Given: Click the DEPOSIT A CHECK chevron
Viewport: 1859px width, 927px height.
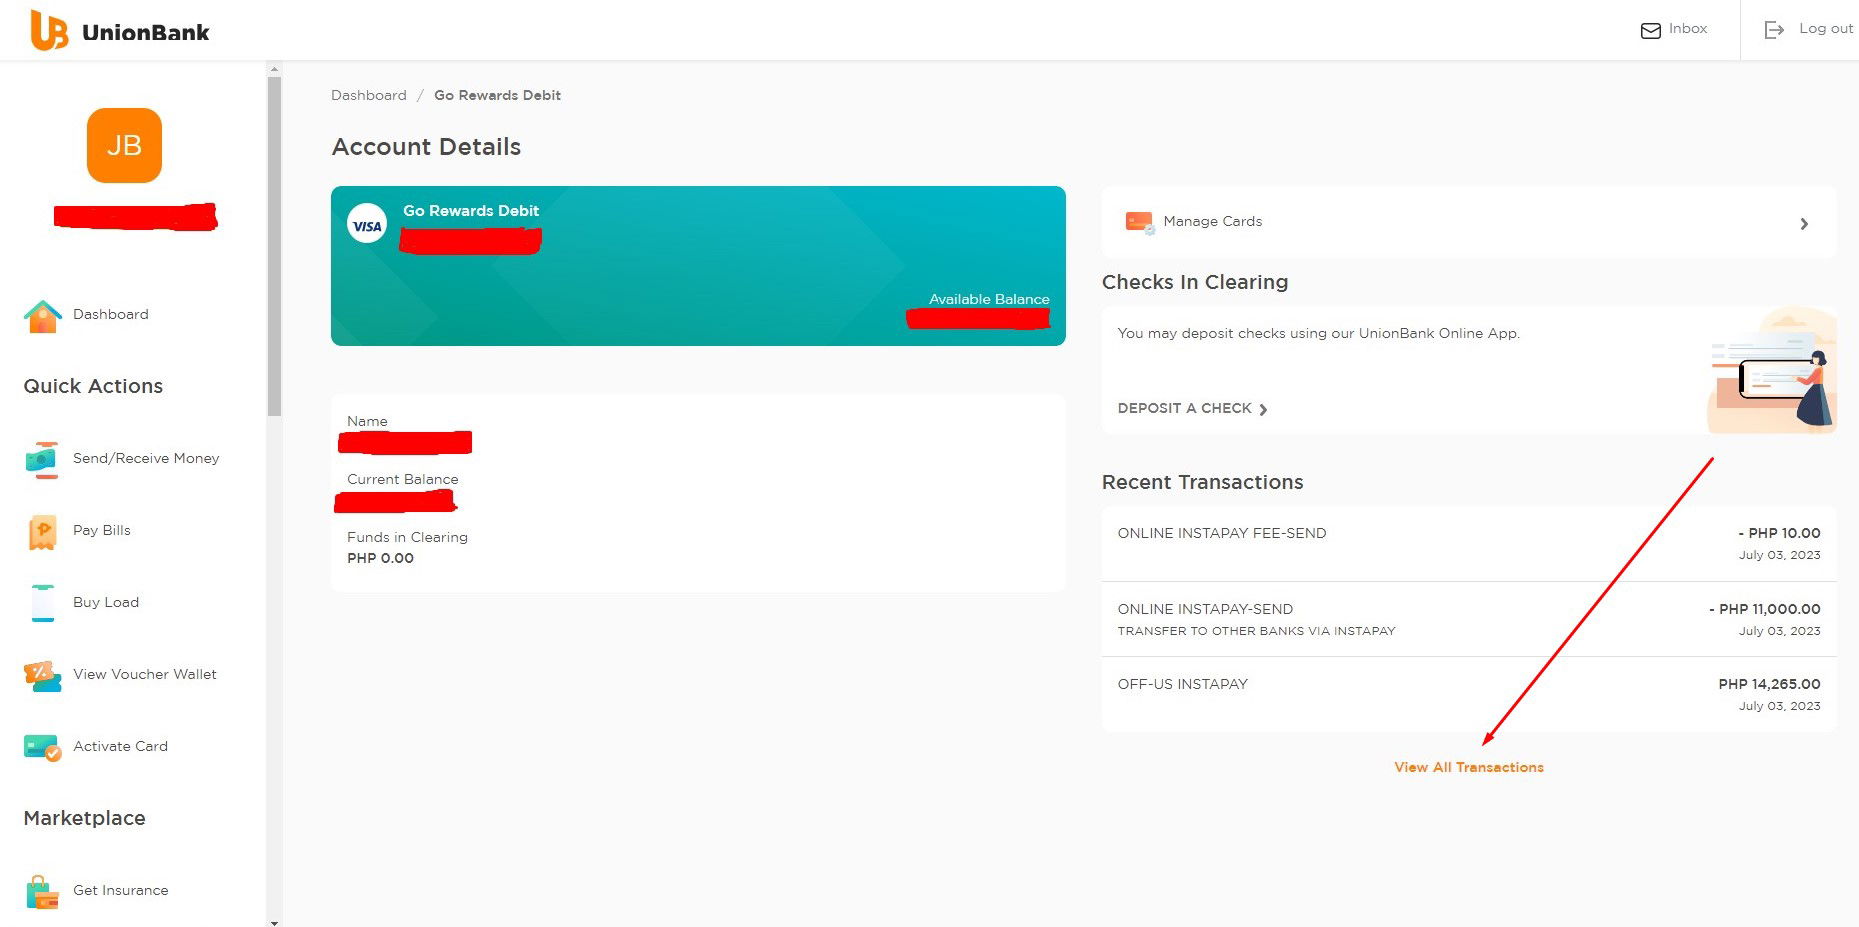Looking at the screenshot, I should 1263,409.
